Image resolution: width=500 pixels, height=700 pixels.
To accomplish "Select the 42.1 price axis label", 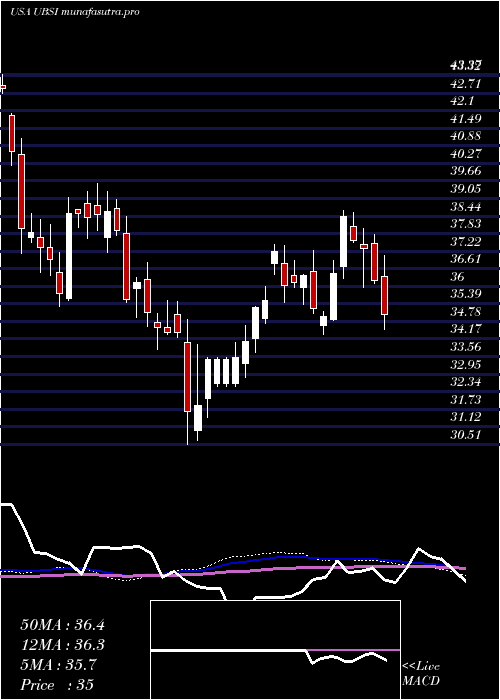I will pyautogui.click(x=462, y=101).
